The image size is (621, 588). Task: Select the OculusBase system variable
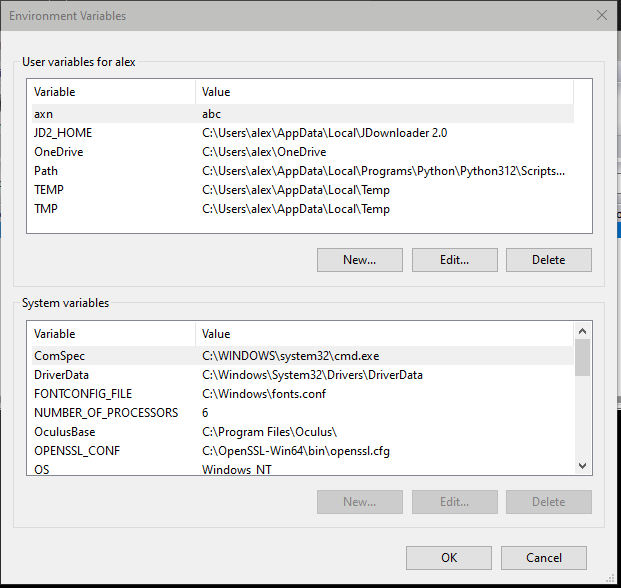pos(303,432)
